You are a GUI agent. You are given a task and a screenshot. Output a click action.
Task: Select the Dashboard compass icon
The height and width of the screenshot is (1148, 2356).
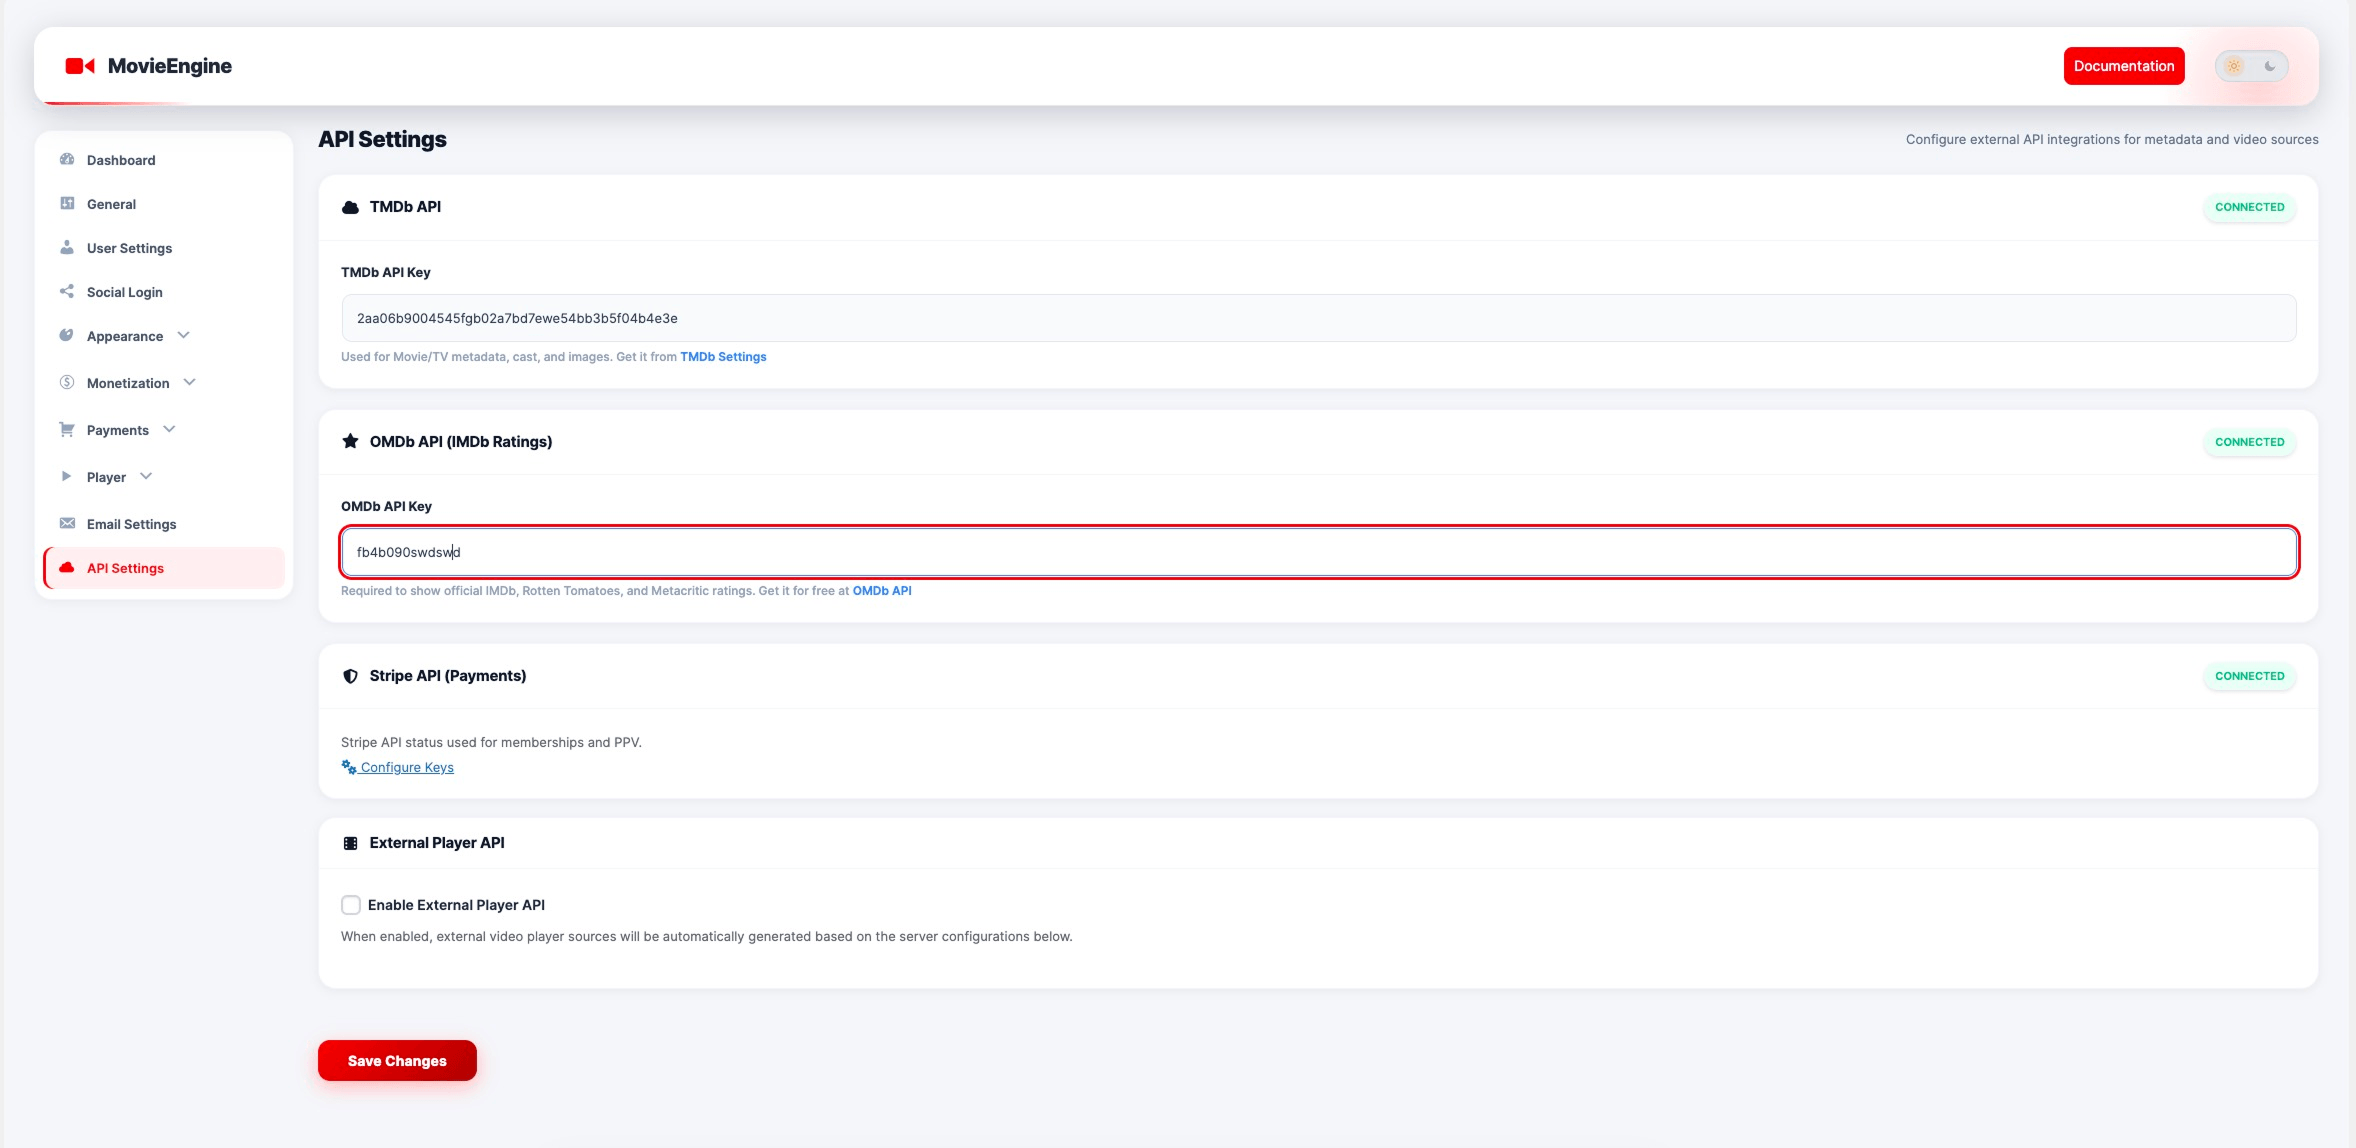click(x=65, y=159)
